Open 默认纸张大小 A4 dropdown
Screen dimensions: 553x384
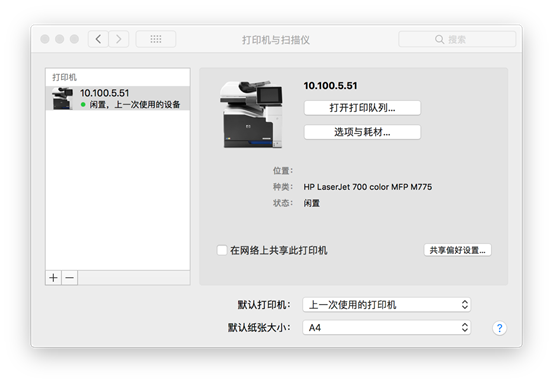tap(387, 328)
